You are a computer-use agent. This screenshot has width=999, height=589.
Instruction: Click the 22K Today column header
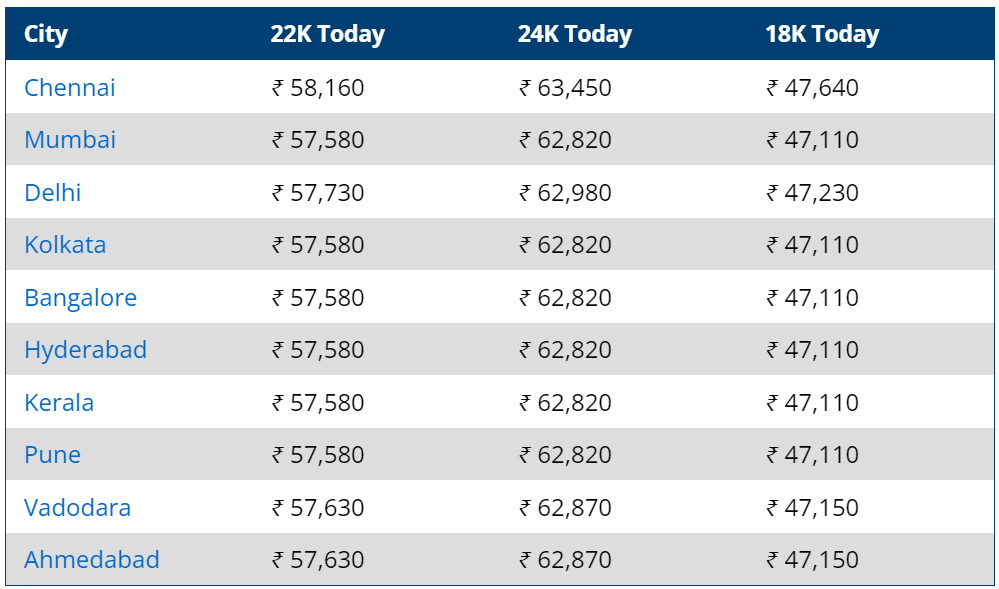click(x=327, y=34)
